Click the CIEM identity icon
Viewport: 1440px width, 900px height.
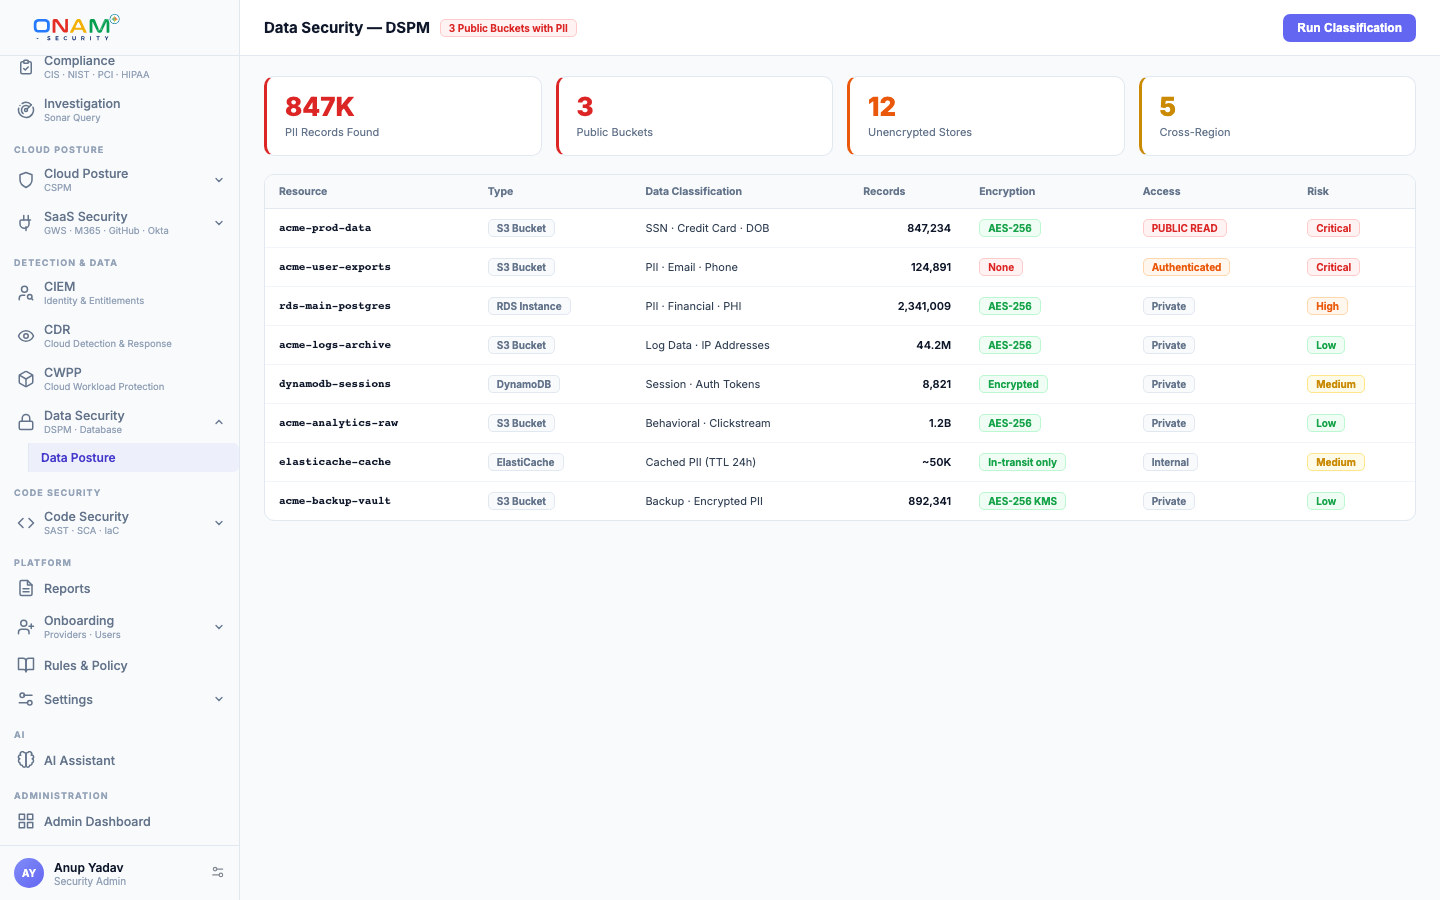(26, 293)
